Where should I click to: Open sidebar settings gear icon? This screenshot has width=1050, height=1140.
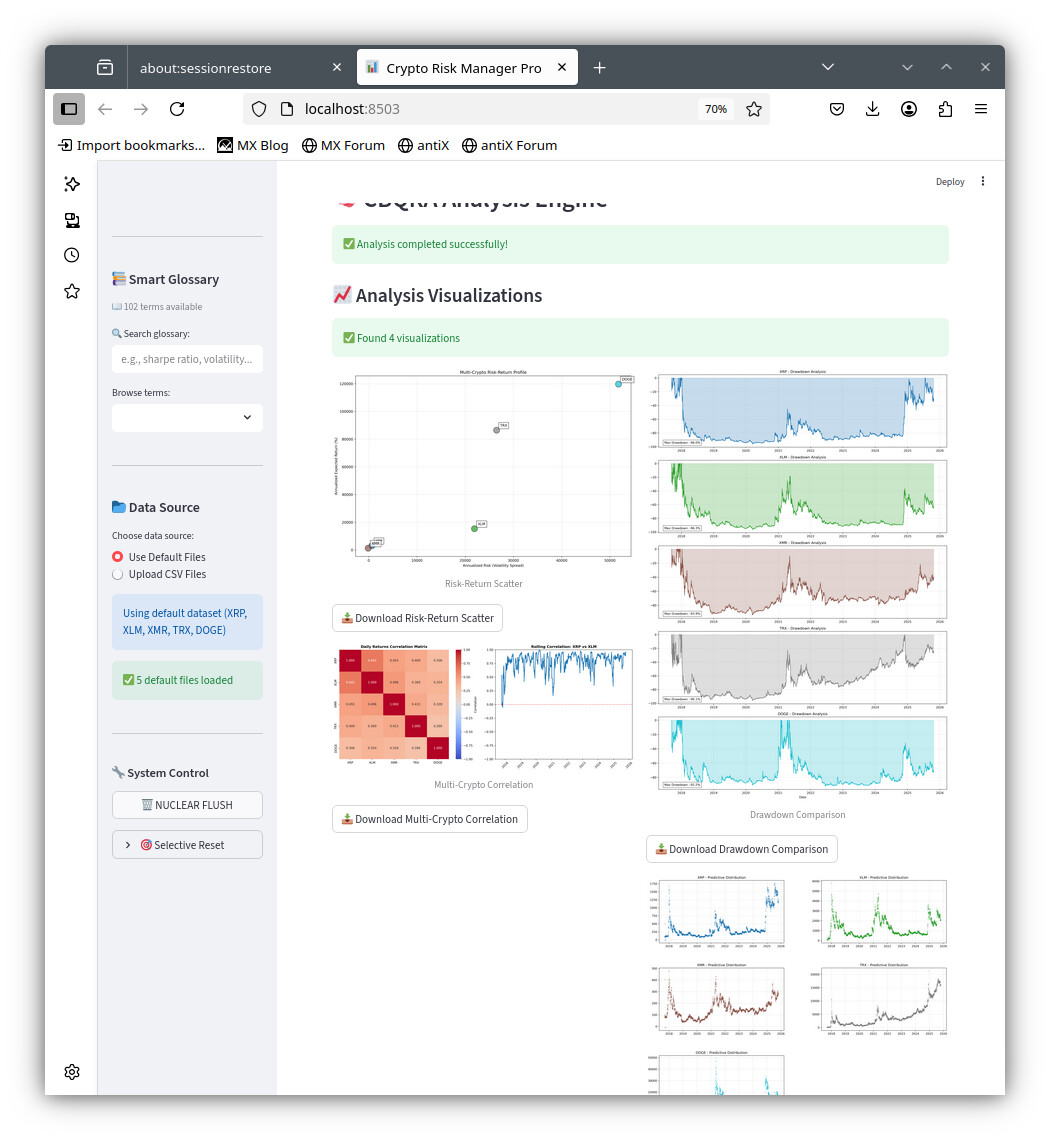[x=72, y=1072]
